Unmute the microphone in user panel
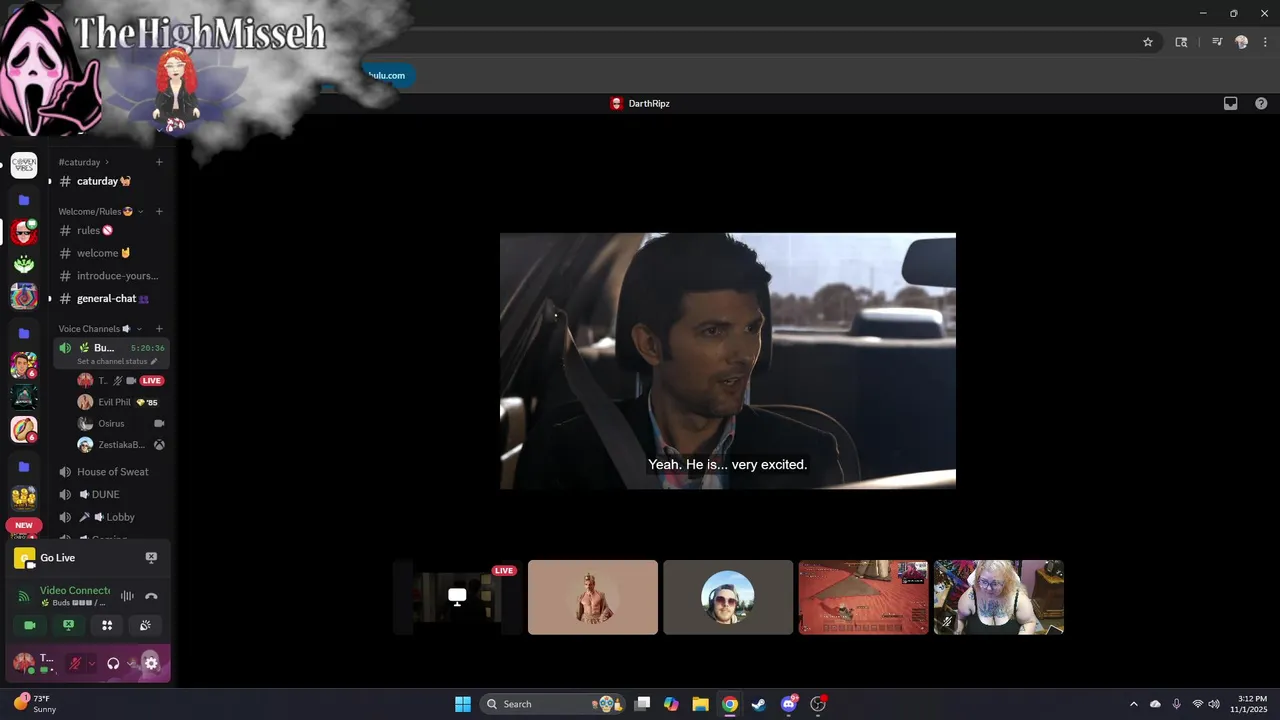 pos(74,663)
